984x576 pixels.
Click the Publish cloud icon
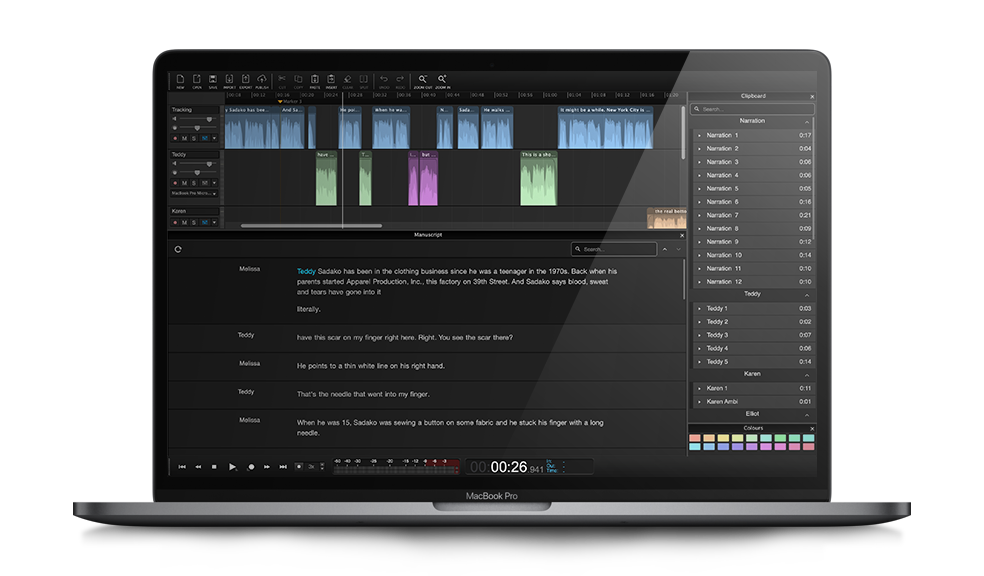click(x=262, y=80)
